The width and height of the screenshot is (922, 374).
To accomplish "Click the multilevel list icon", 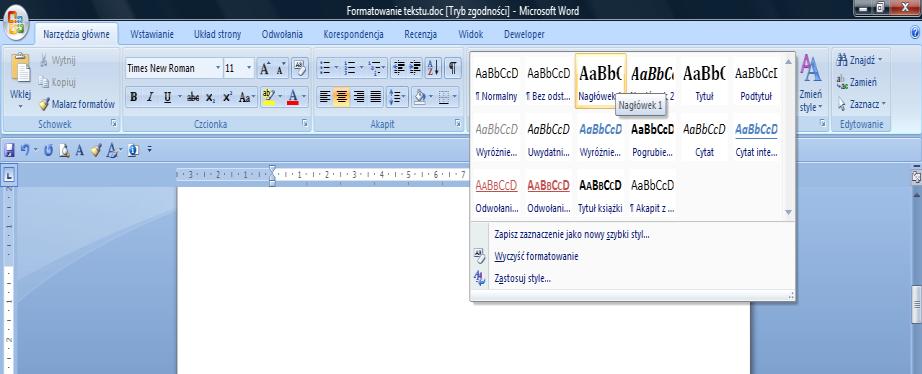I will 374,68.
